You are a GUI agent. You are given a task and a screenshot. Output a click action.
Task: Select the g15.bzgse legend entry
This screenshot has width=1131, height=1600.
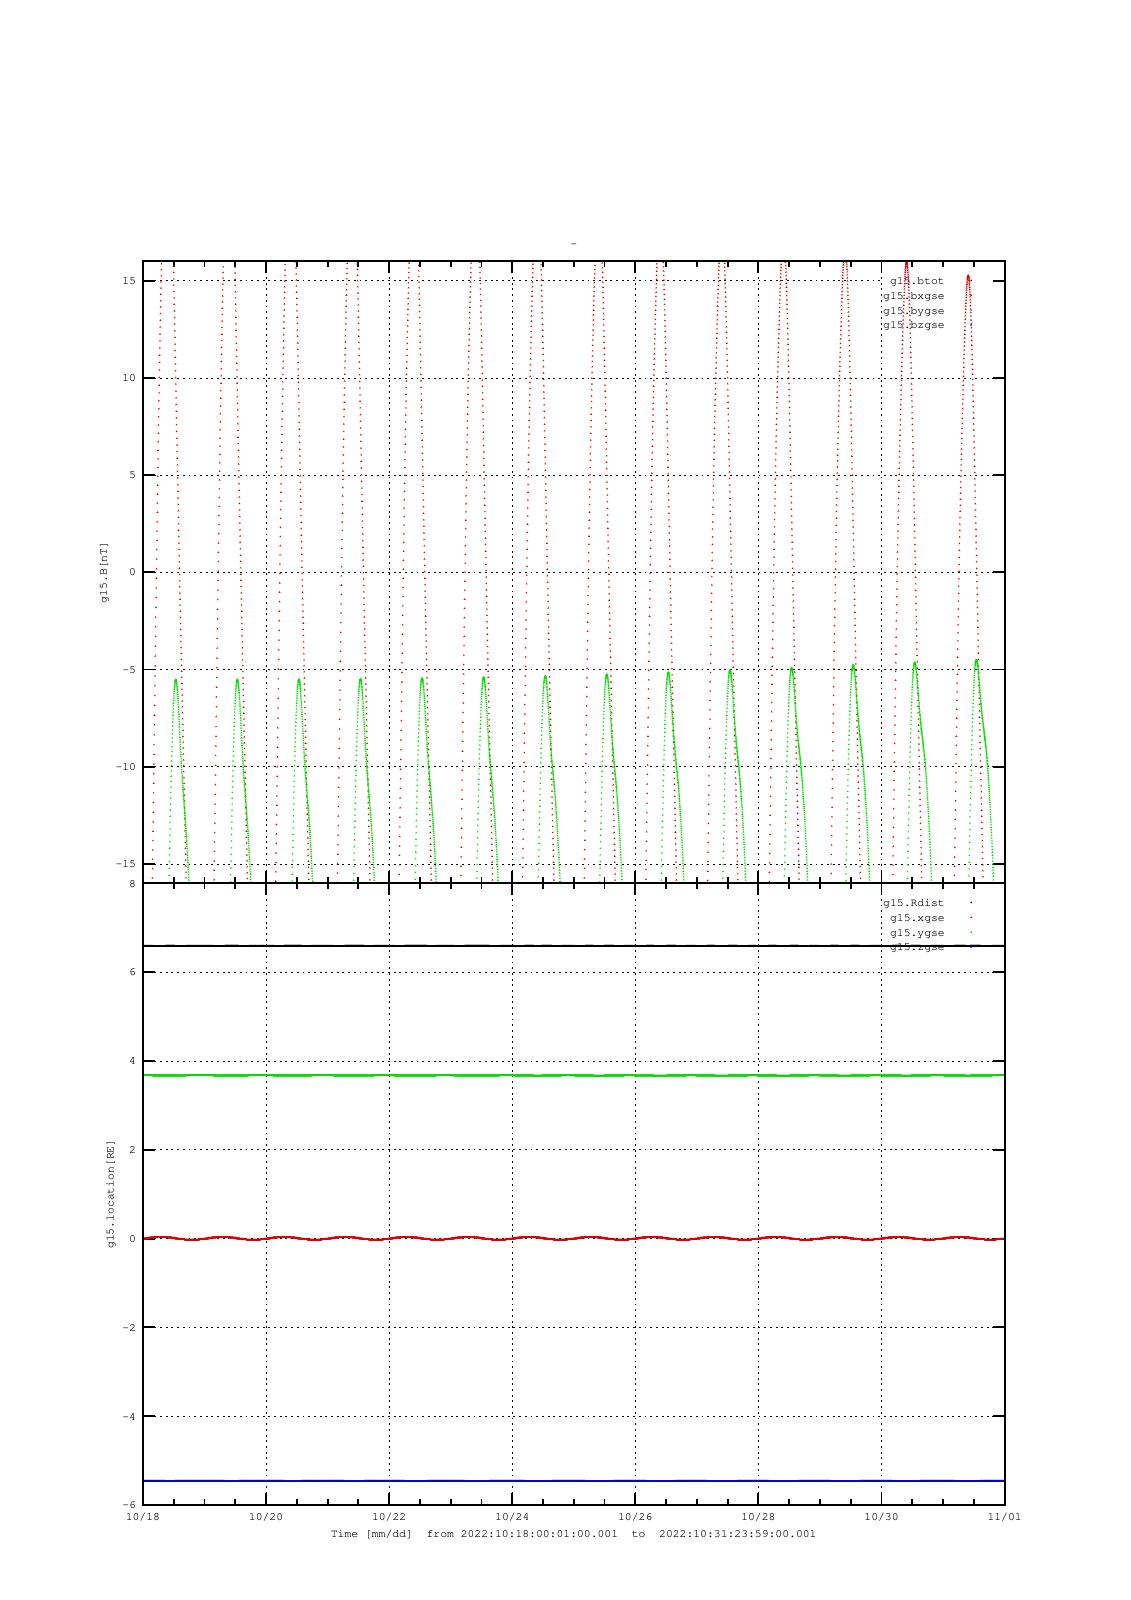pos(913,325)
